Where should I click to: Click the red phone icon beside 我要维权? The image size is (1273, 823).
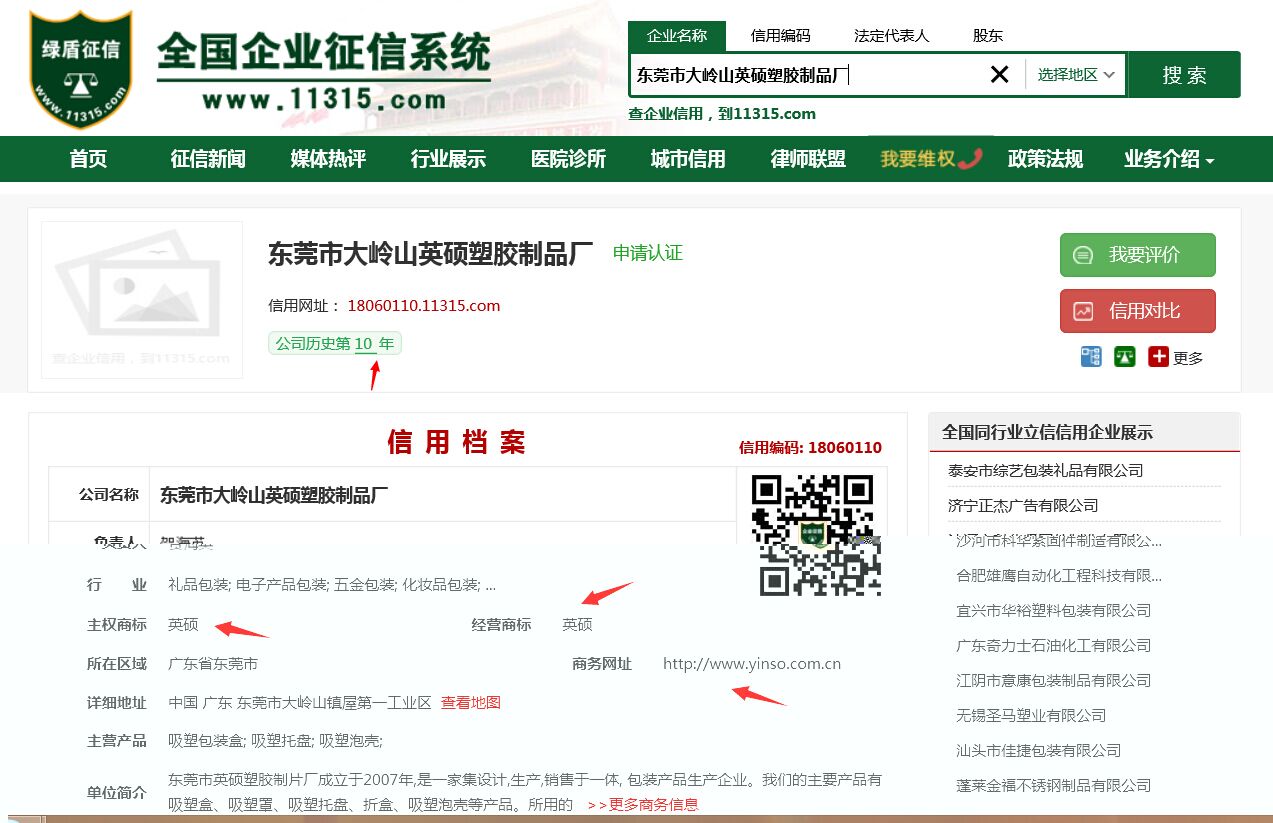[967, 157]
